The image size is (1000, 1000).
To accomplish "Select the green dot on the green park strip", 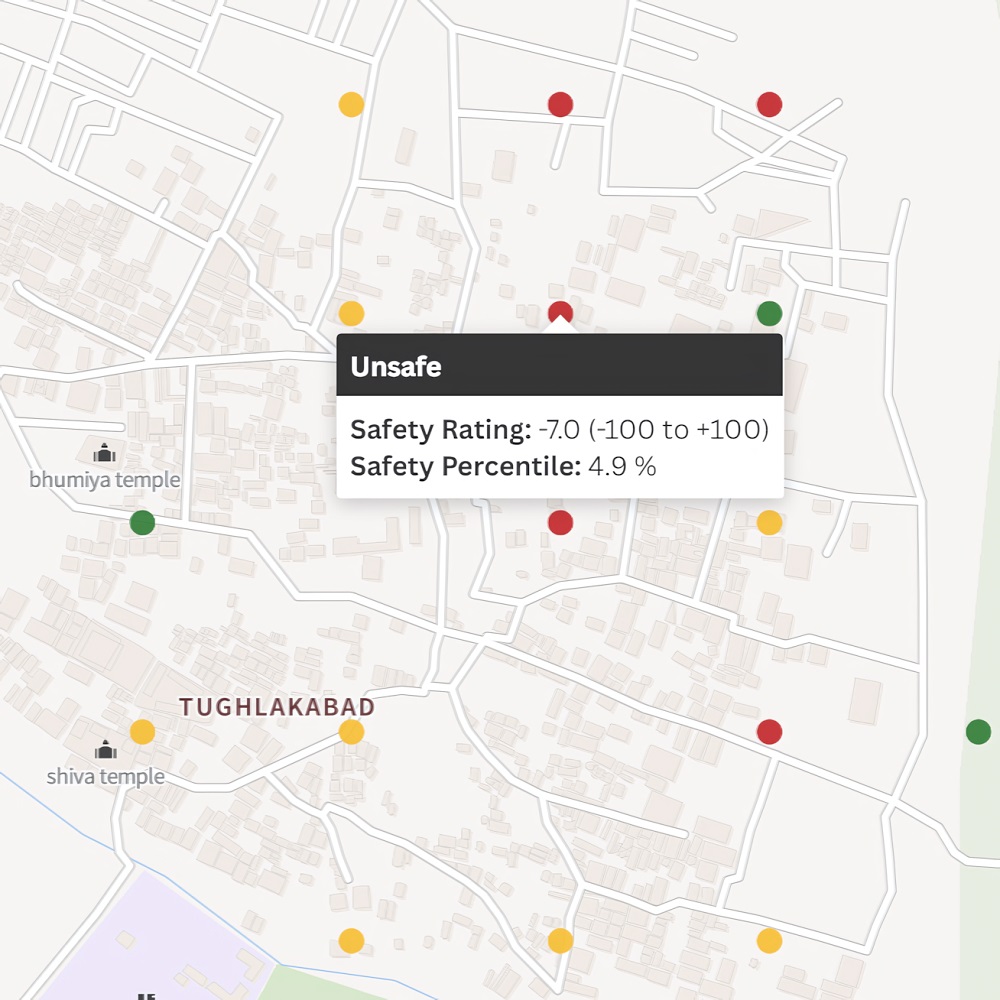I will click(x=979, y=732).
